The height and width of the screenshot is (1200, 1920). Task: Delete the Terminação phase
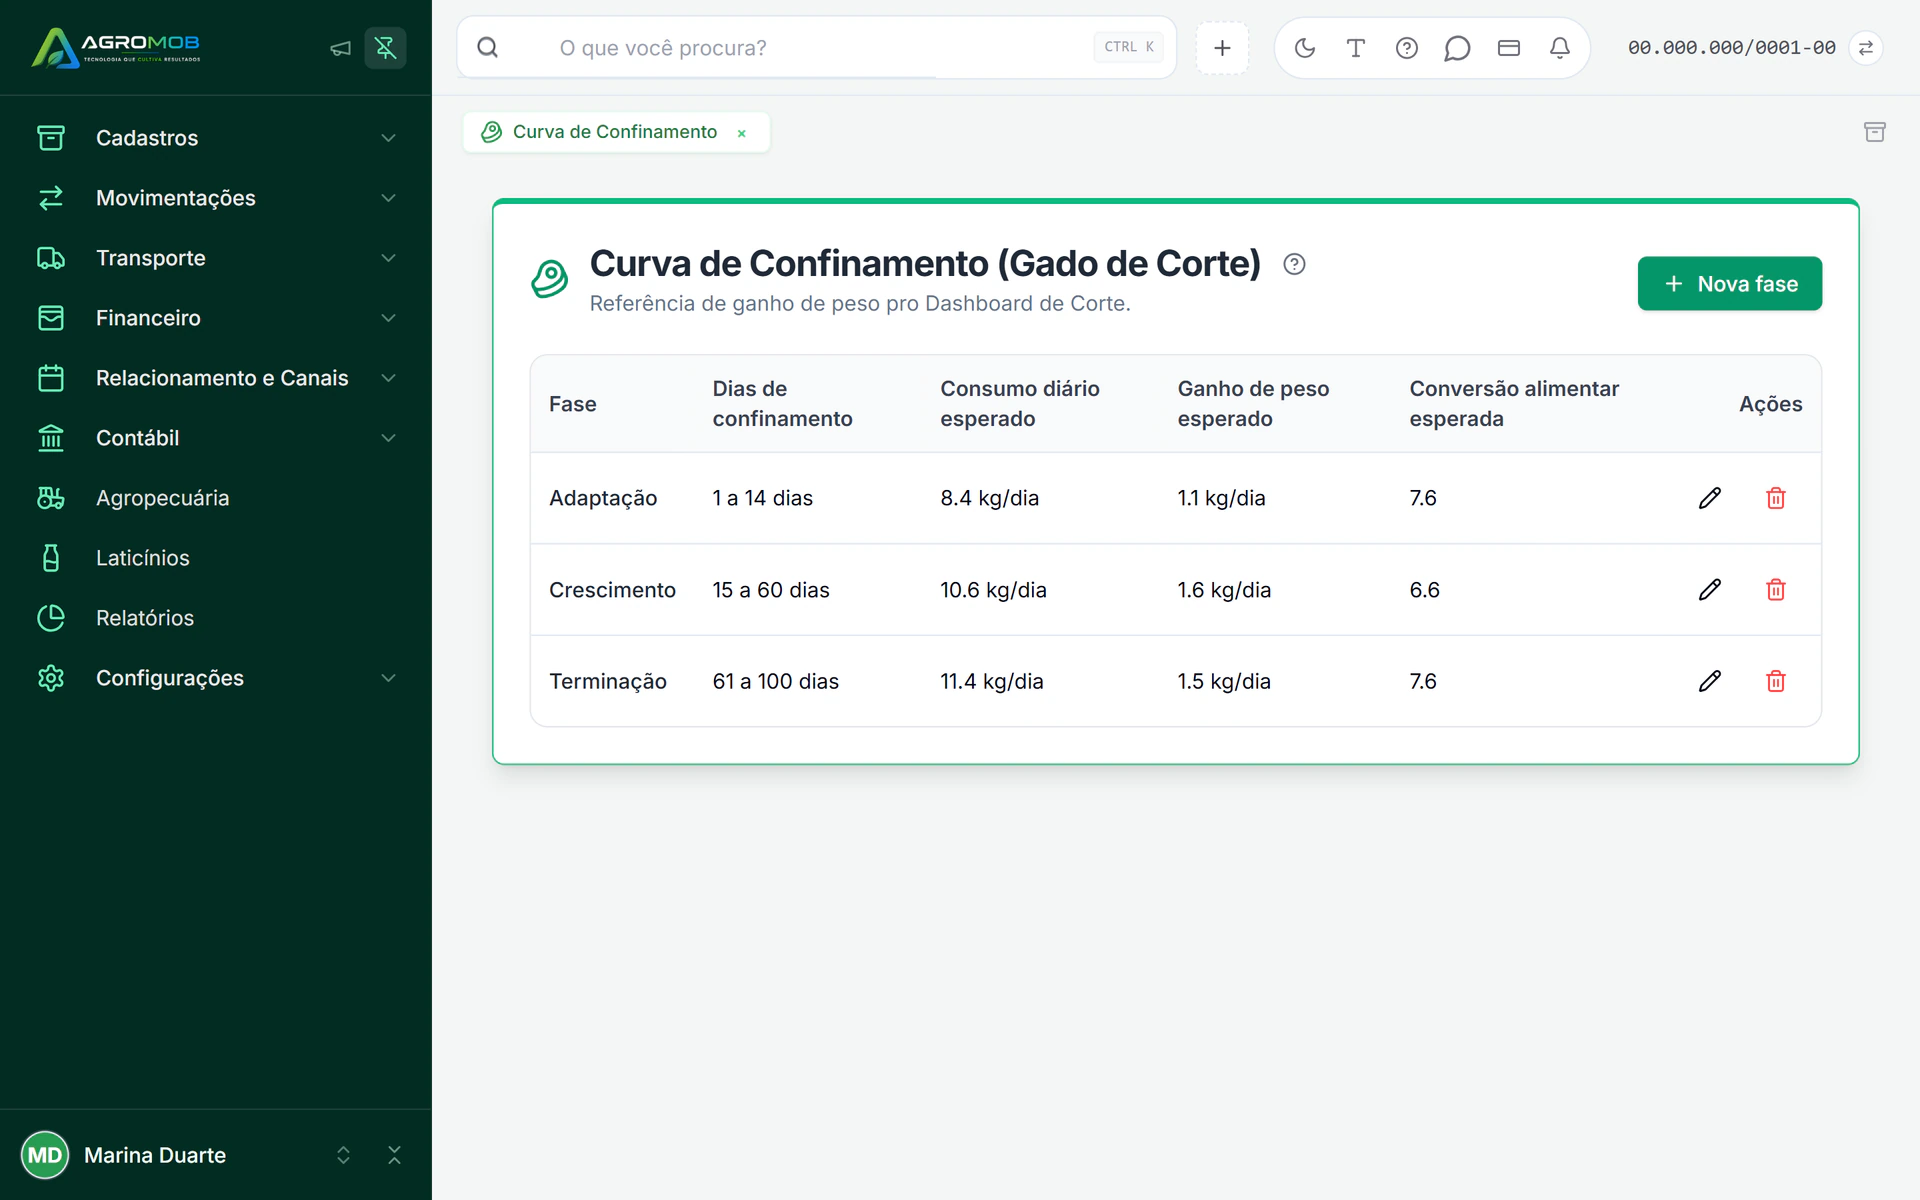[x=1775, y=681]
